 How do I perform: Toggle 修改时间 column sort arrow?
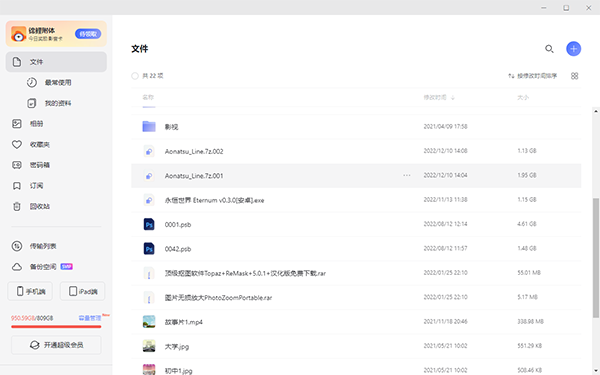pos(453,98)
